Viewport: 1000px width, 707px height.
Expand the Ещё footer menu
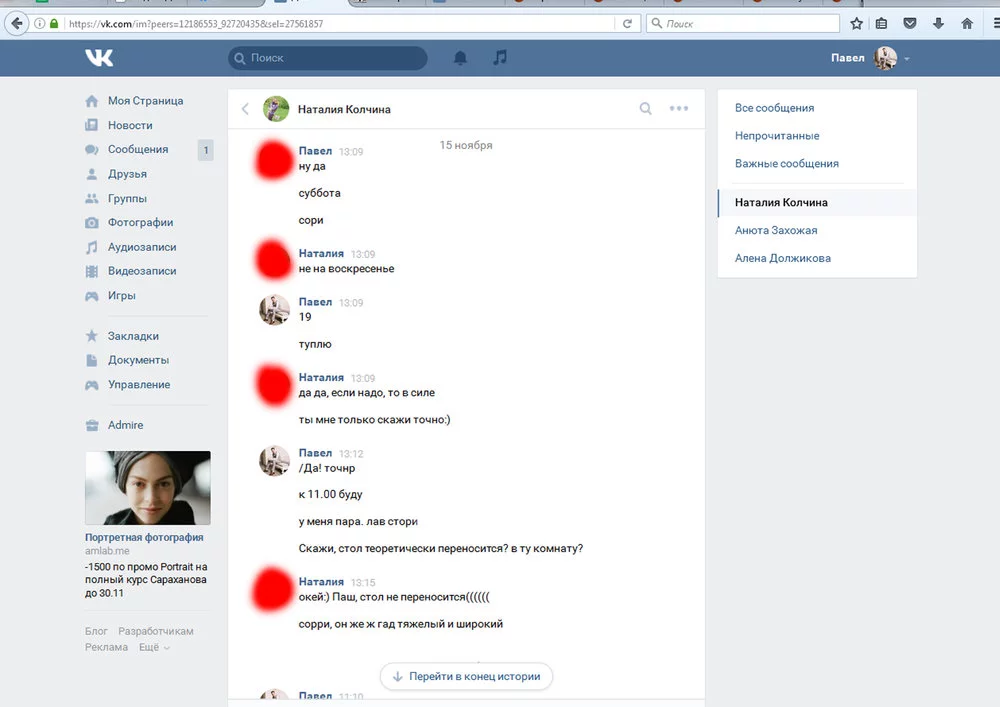(154, 647)
